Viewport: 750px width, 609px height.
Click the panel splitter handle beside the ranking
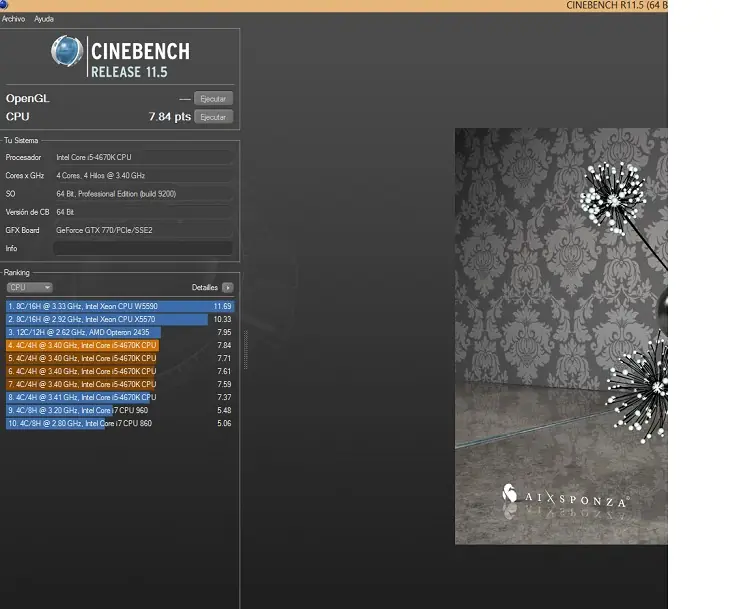click(246, 350)
